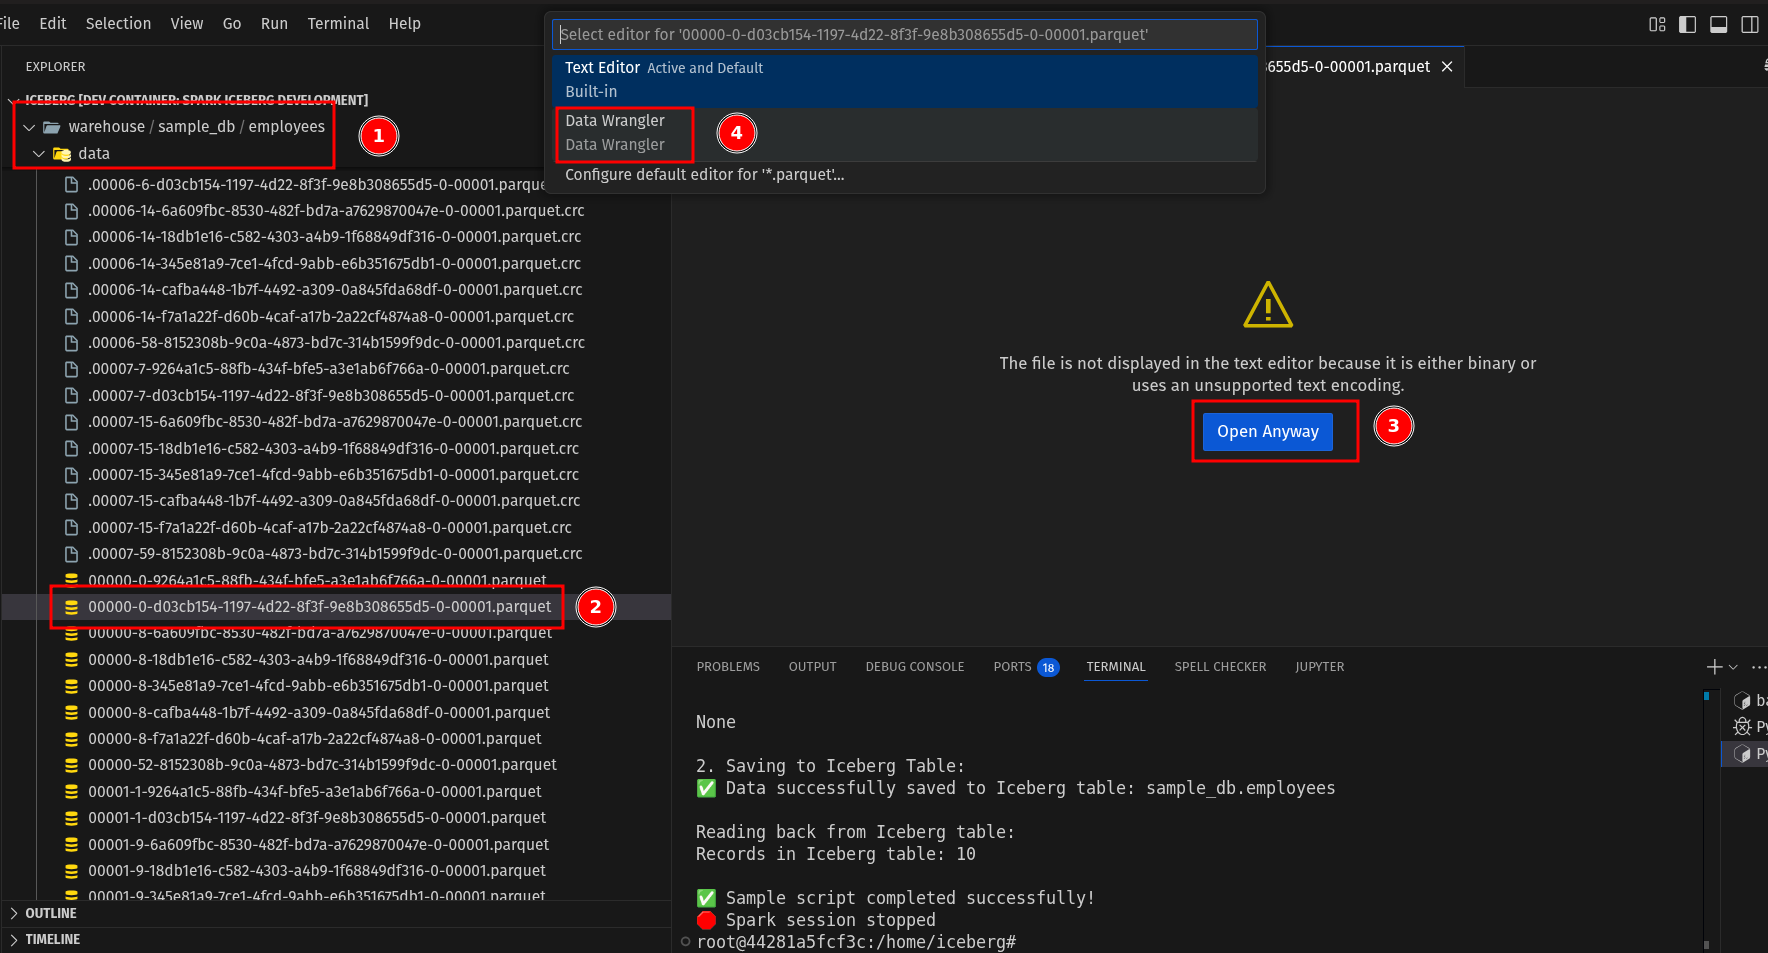Choose Data Wrangler as the editor
Image resolution: width=1768 pixels, height=953 pixels.
click(x=615, y=132)
